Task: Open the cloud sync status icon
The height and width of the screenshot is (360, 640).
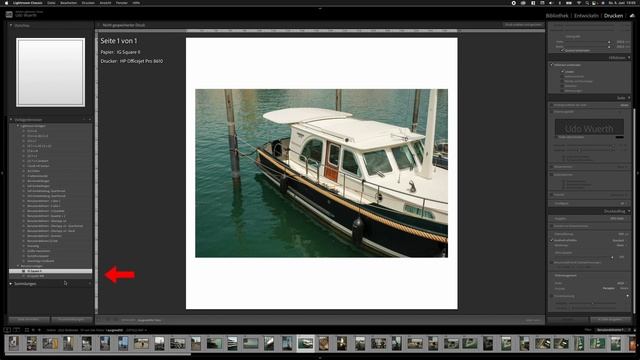Action: coord(632,16)
